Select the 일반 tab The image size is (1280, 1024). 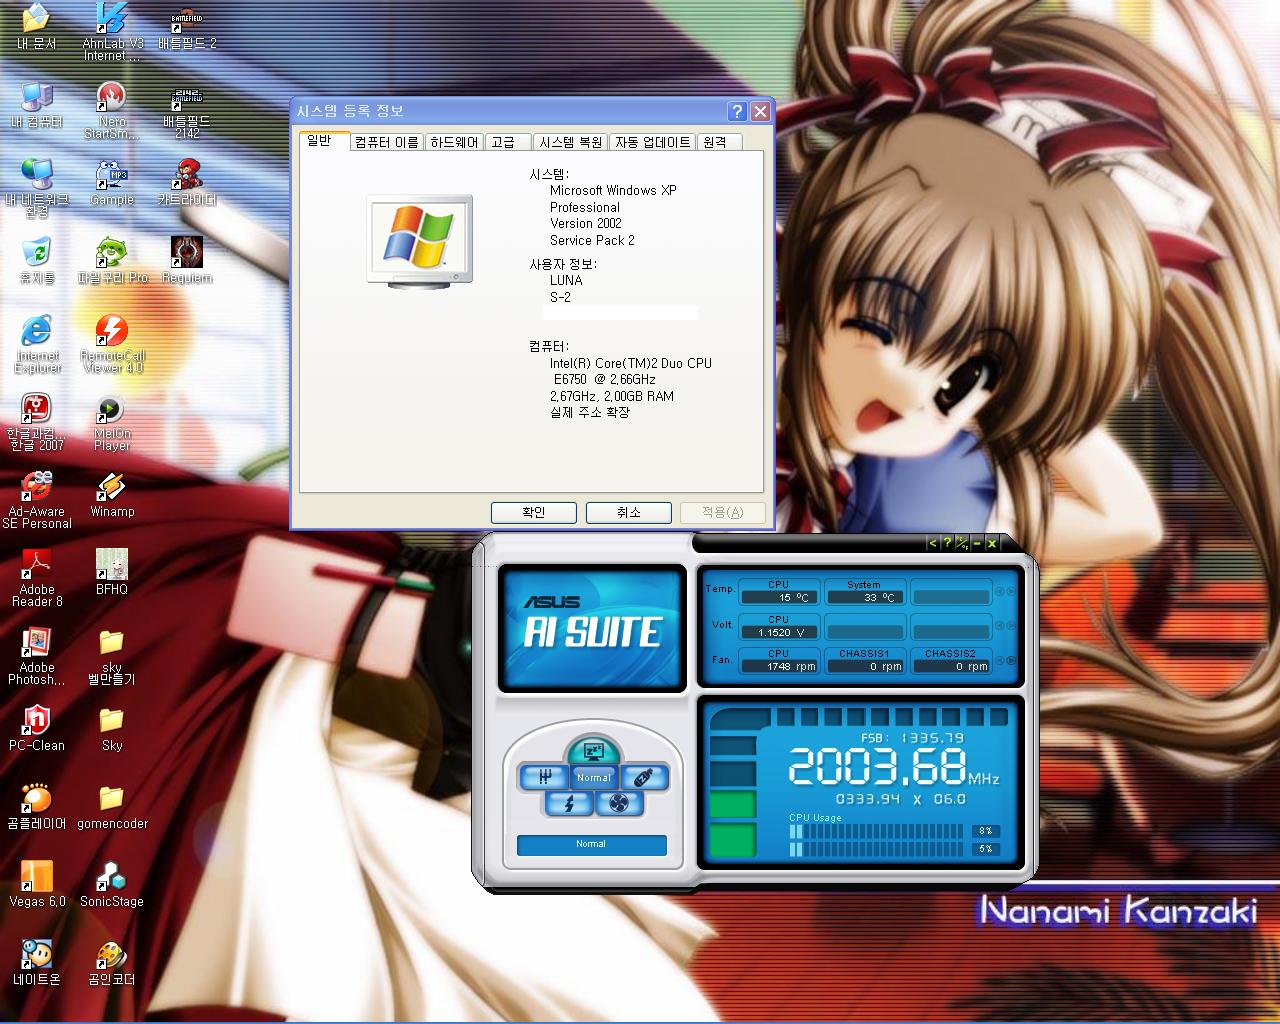[x=323, y=141]
